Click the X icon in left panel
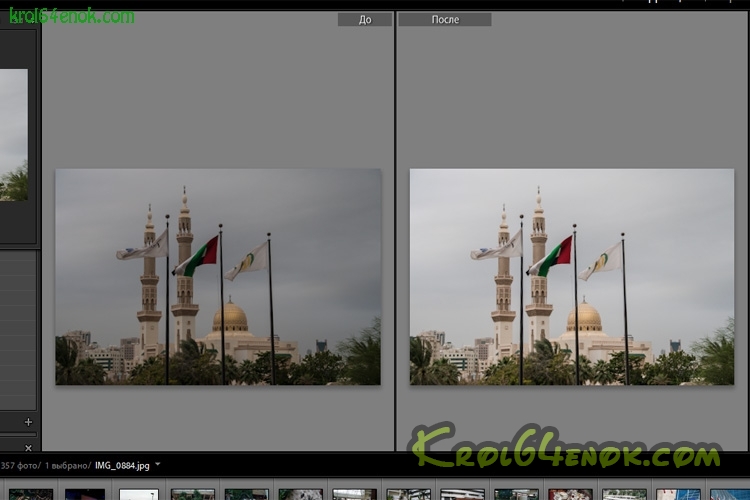Image resolution: width=750 pixels, height=500 pixels. point(28,447)
